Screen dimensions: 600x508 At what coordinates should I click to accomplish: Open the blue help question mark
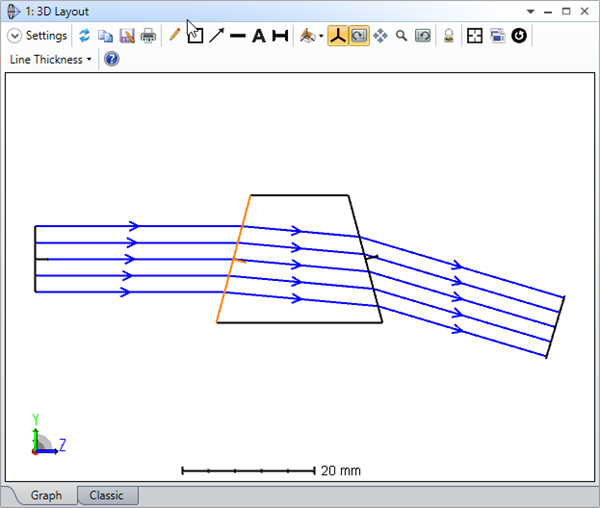coord(111,59)
